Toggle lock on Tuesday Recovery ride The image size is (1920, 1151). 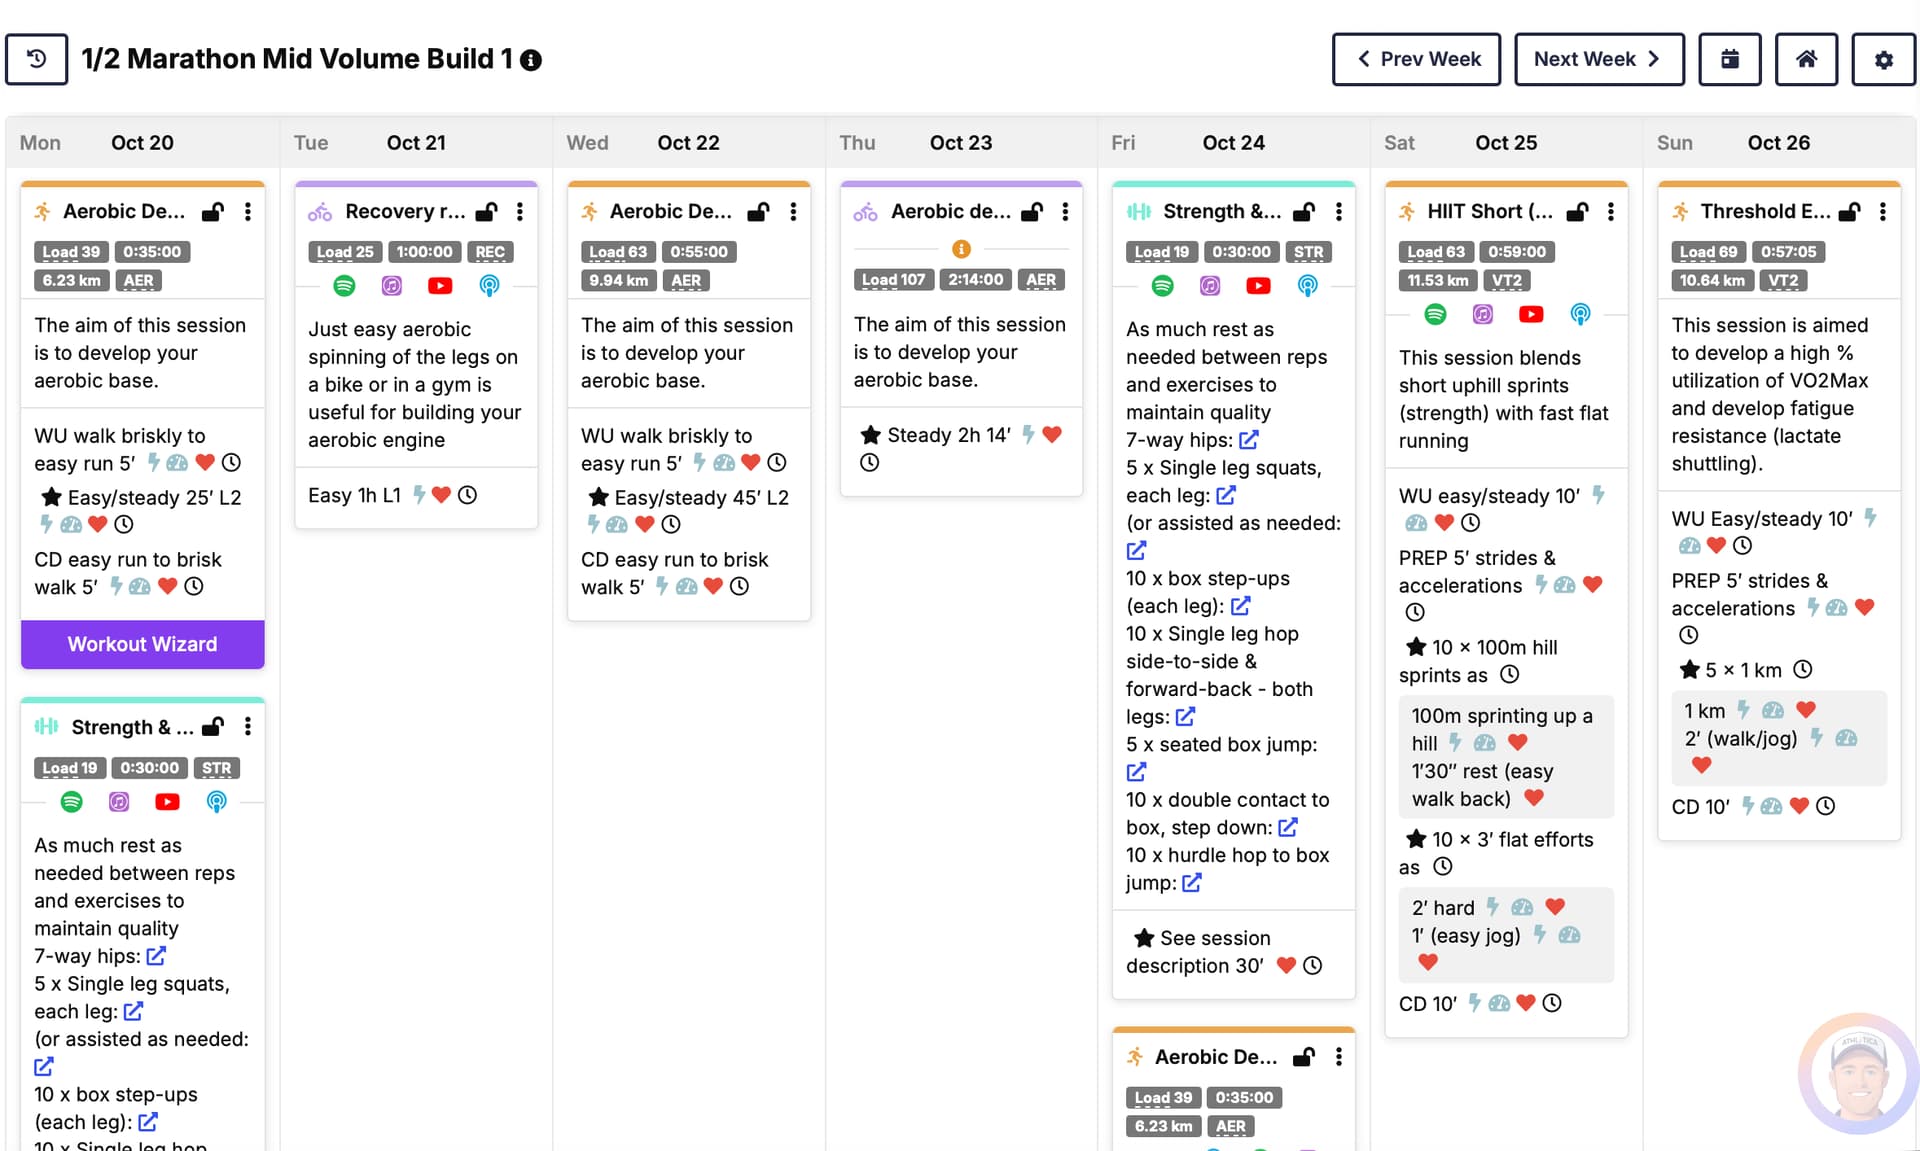[x=486, y=212]
